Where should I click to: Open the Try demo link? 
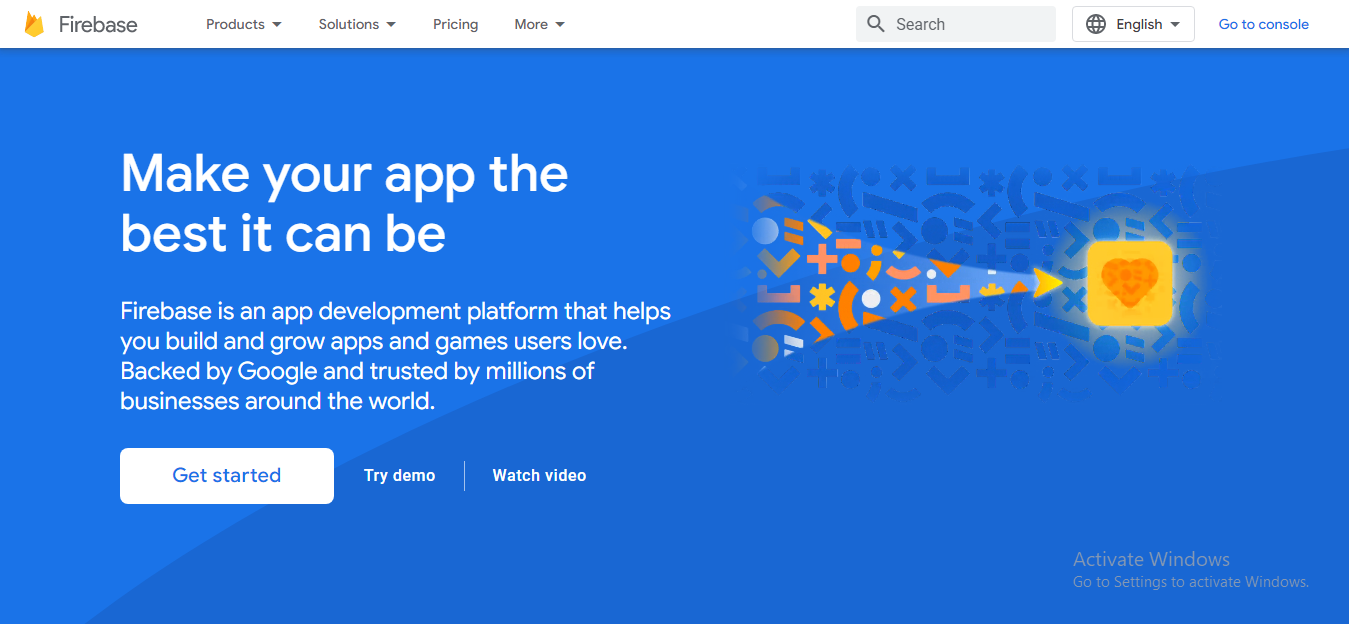[x=400, y=476]
